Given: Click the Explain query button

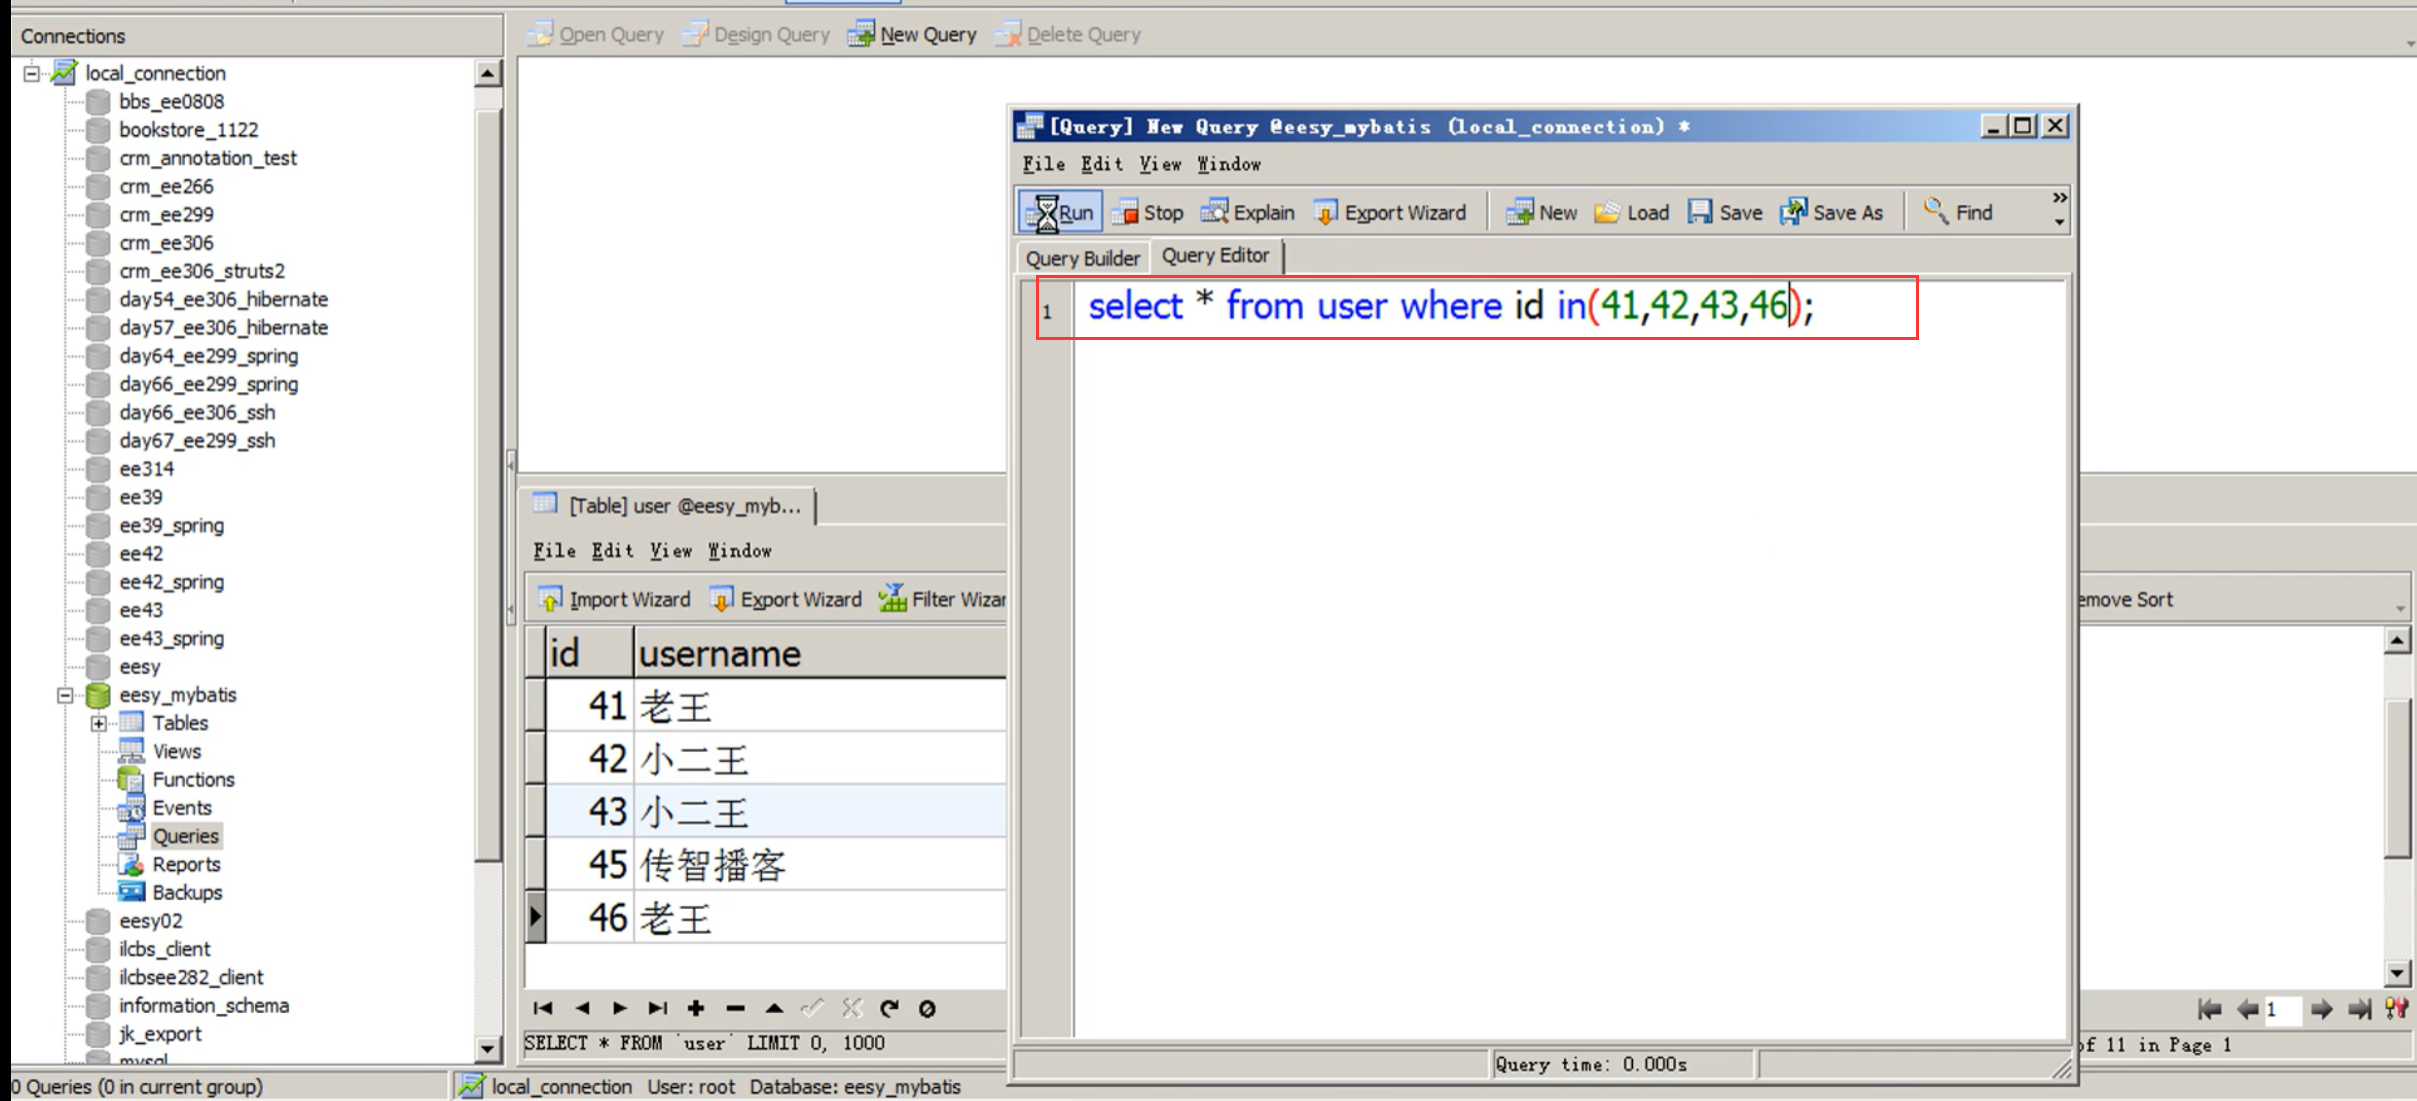Looking at the screenshot, I should [x=1248, y=212].
